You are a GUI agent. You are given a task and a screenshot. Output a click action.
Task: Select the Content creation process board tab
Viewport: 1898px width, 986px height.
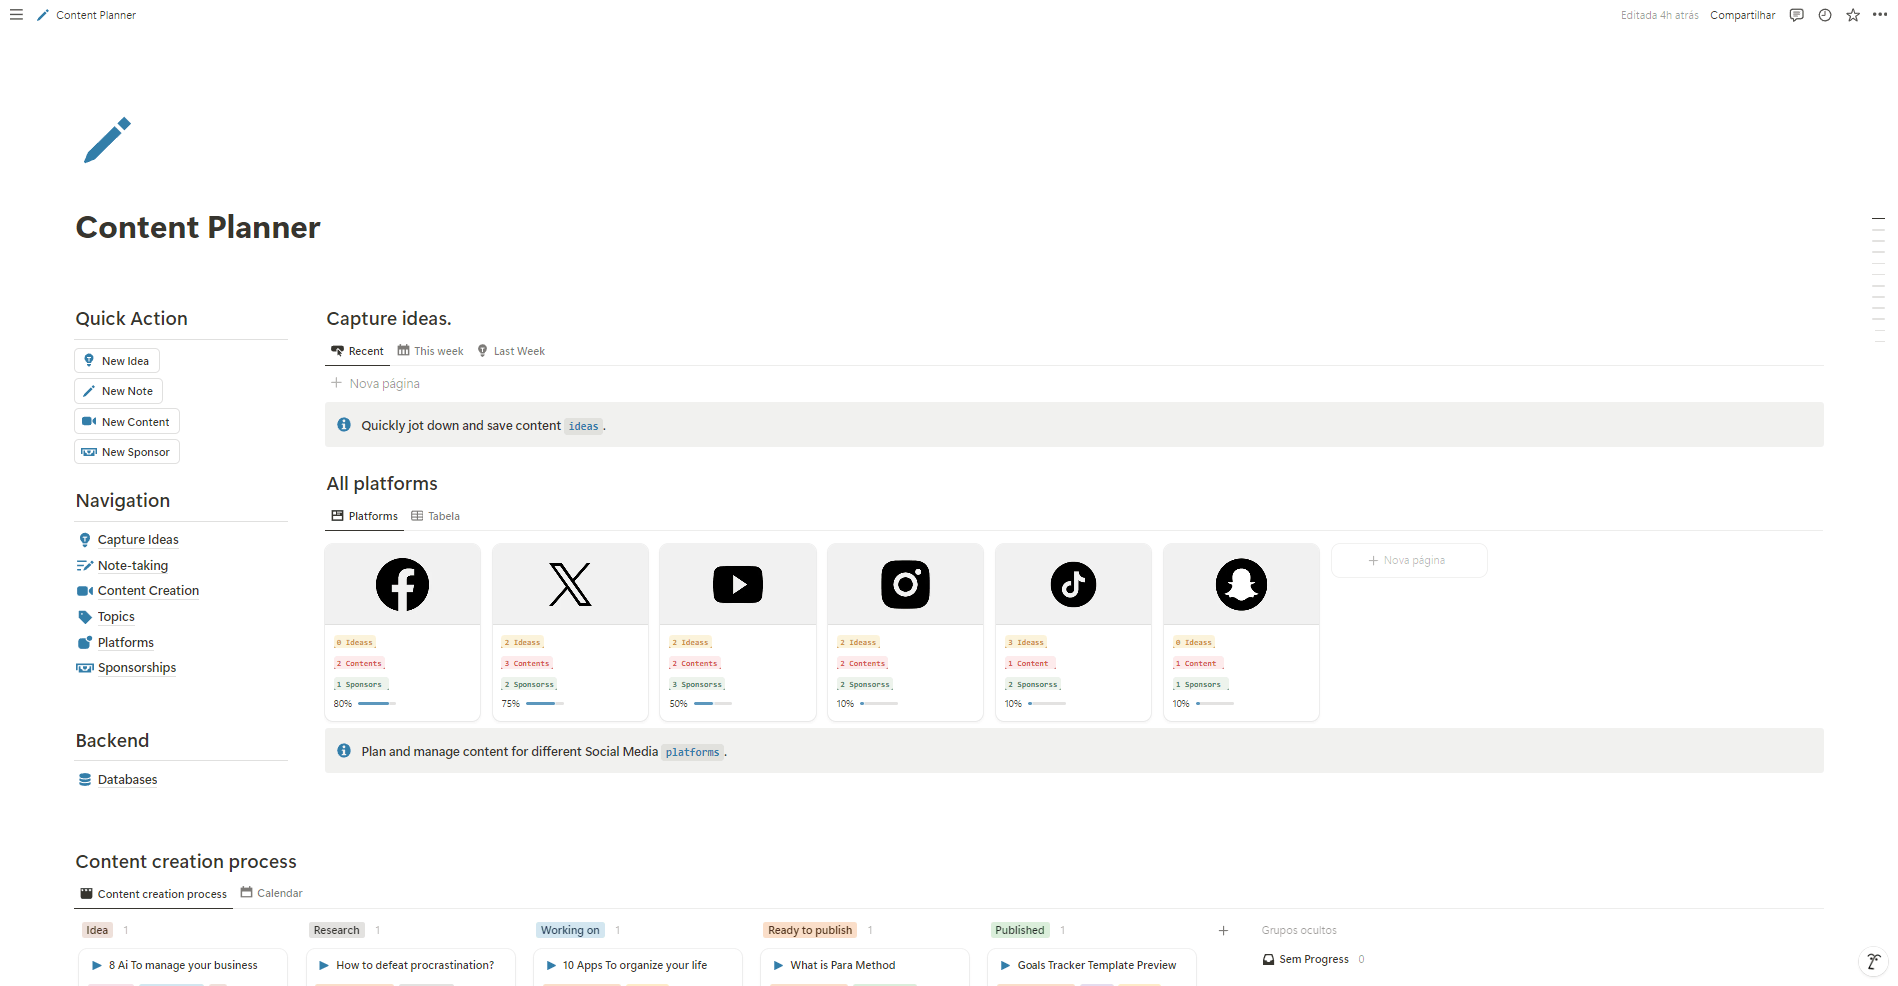pos(153,894)
